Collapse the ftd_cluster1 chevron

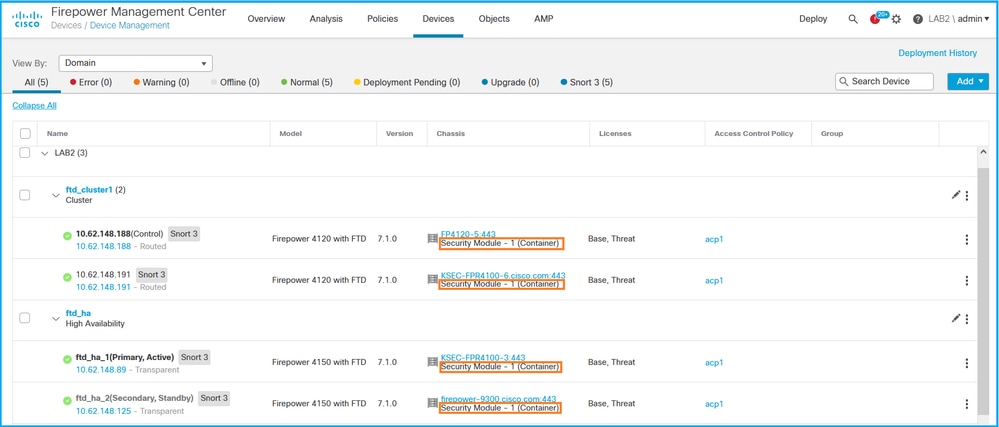point(56,195)
